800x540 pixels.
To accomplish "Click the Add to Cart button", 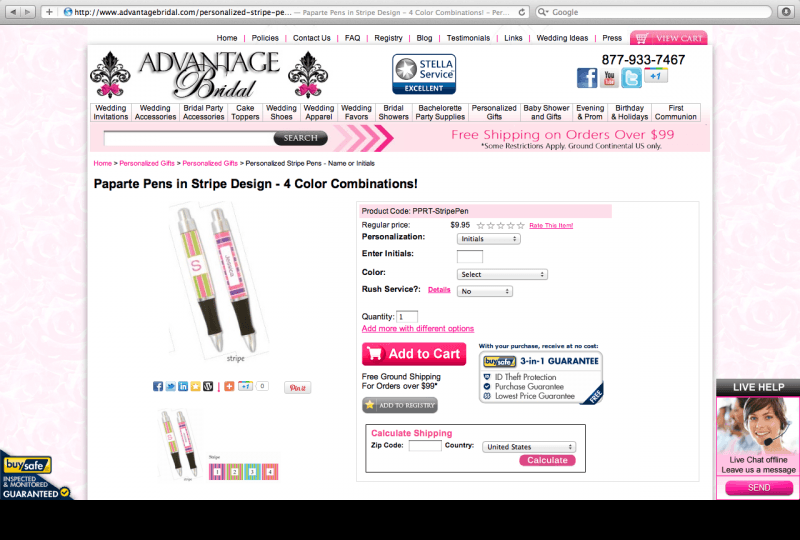I will pyautogui.click(x=414, y=354).
